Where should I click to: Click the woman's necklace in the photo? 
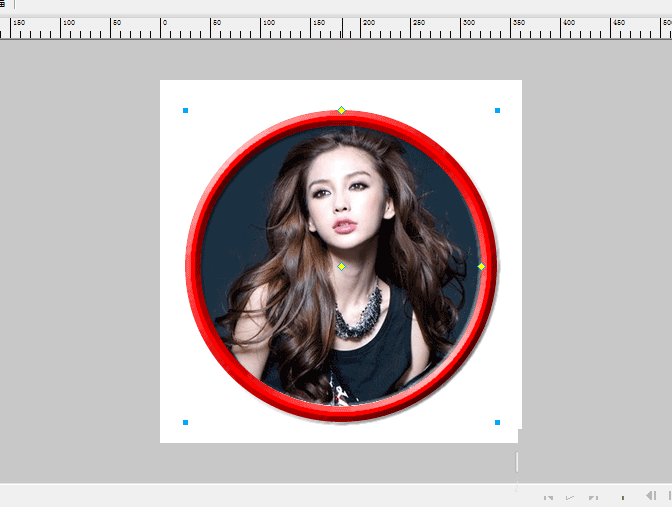358,313
